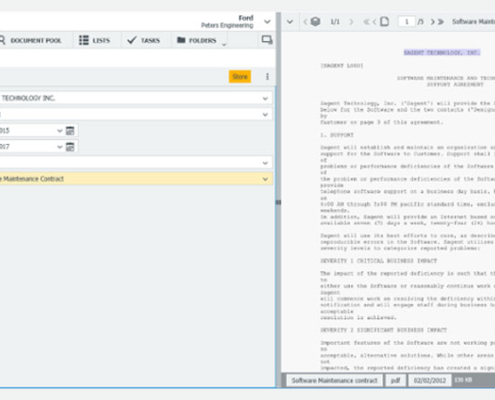Image resolution: width=495 pixels, height=400 pixels.
Task: Click the SEVERITY 1 CRITICAL BUSINESS IMPACT heading
Action: pyautogui.click(x=379, y=261)
